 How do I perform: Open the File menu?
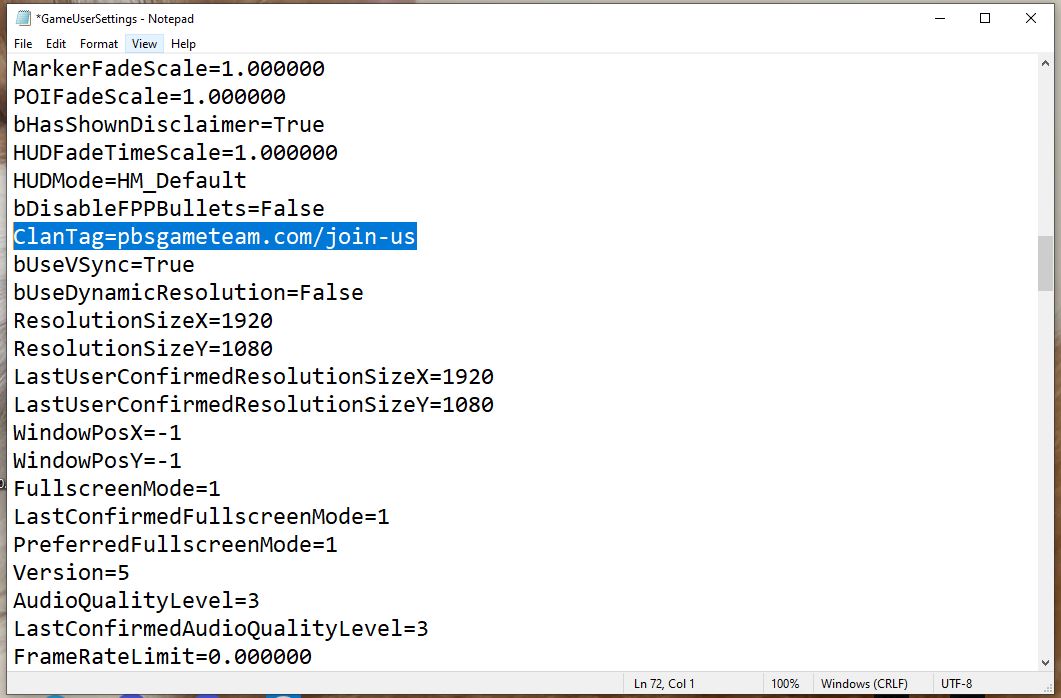(23, 44)
